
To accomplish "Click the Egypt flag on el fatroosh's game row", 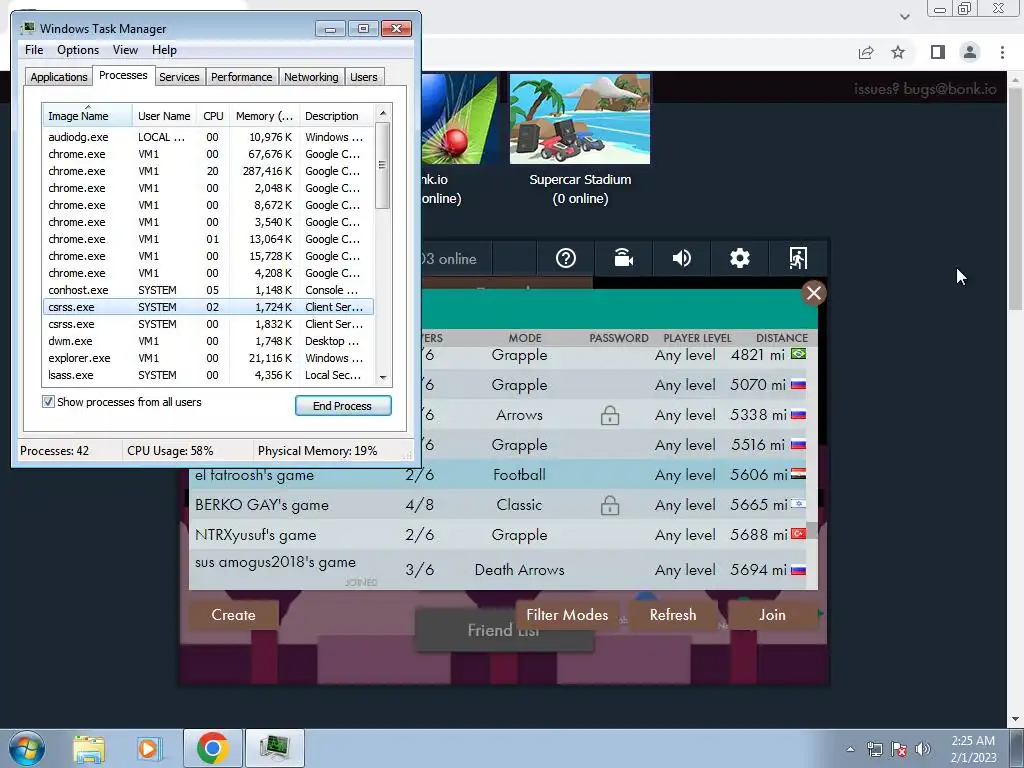I will (x=798, y=474).
